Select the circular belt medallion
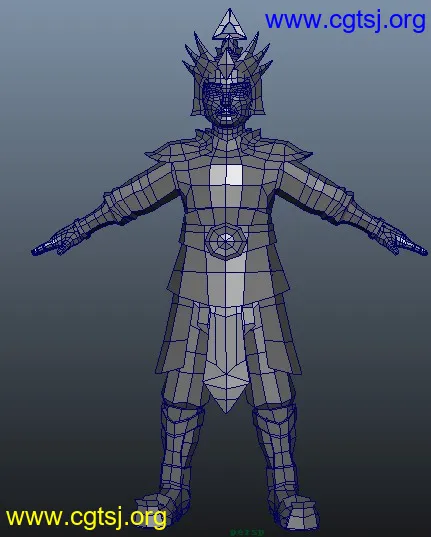 pyautogui.click(x=226, y=240)
